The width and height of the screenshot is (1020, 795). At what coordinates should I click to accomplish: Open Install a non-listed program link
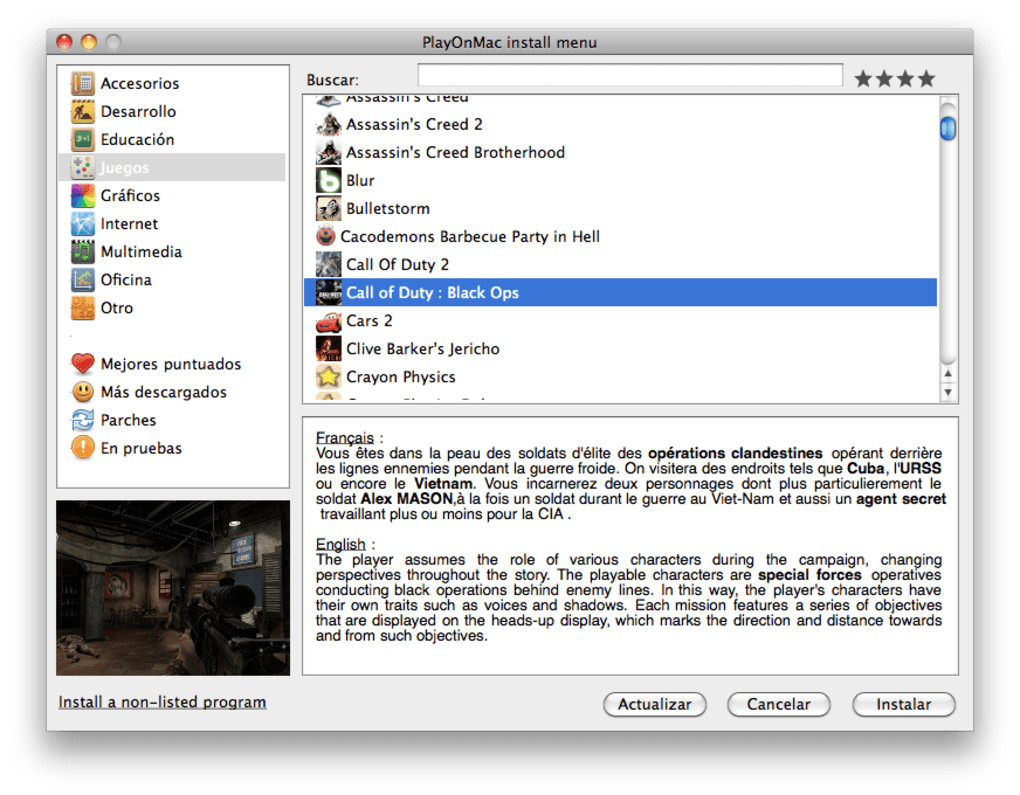click(x=162, y=702)
